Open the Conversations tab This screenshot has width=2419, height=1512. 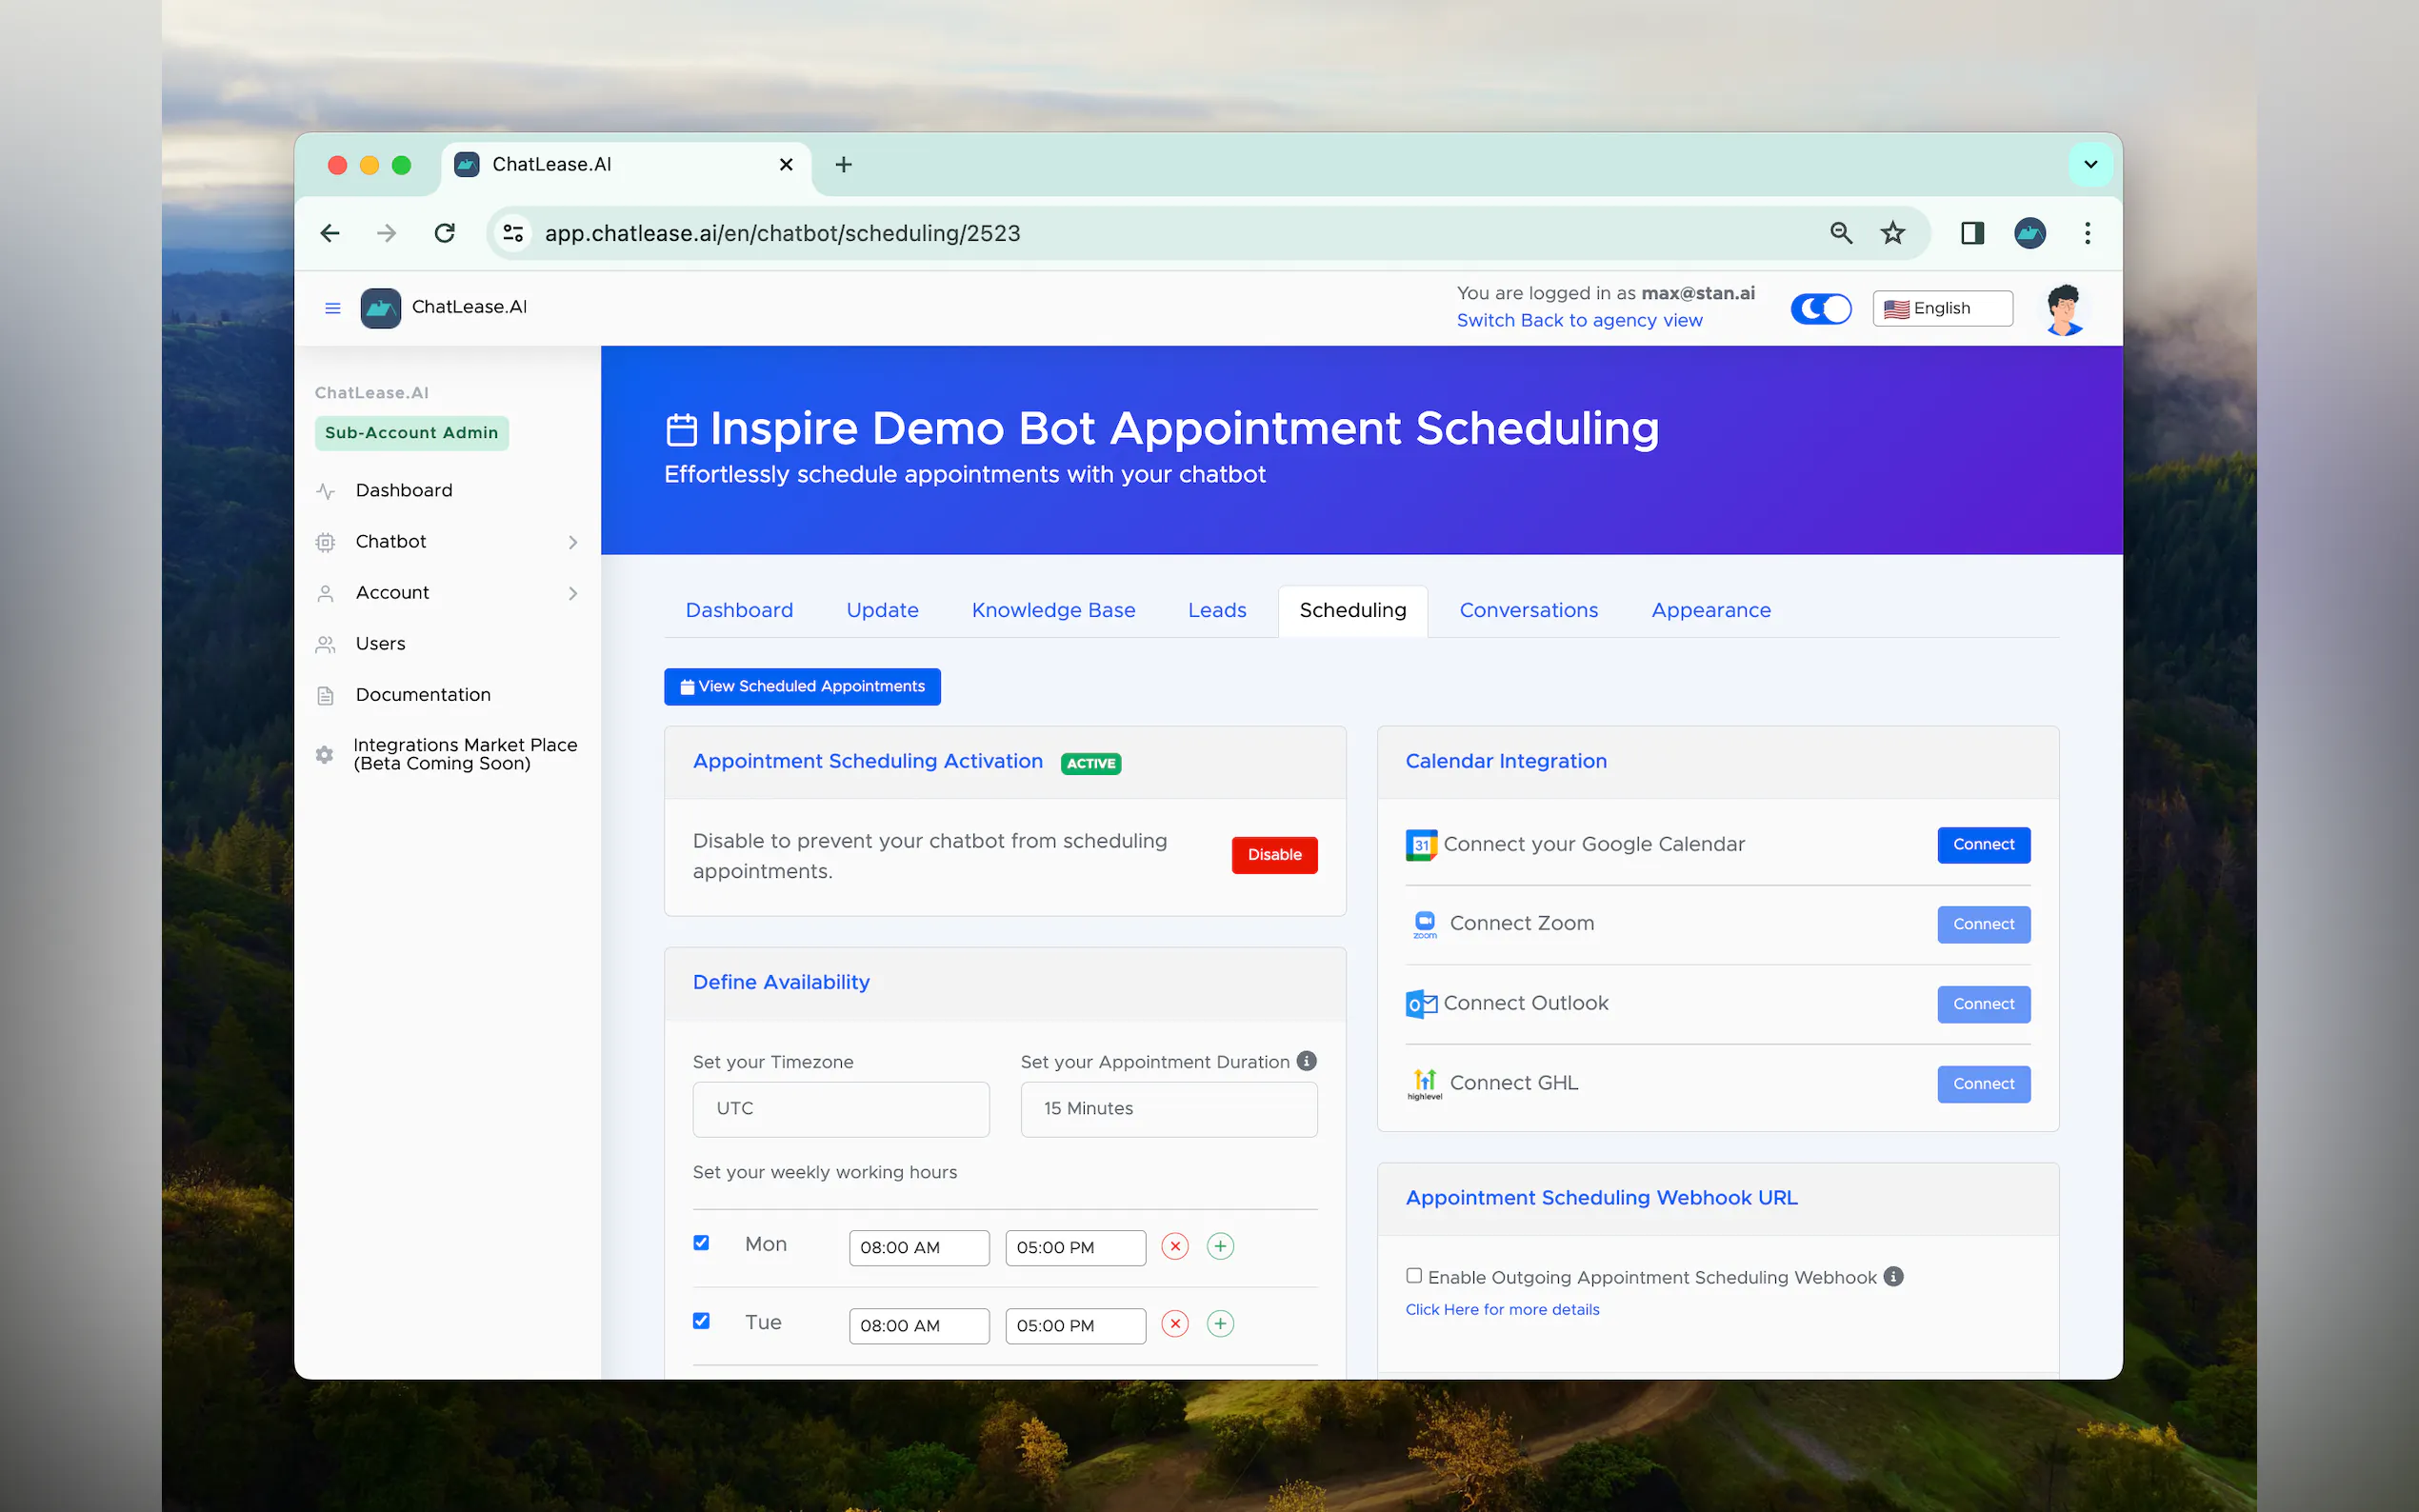point(1528,610)
